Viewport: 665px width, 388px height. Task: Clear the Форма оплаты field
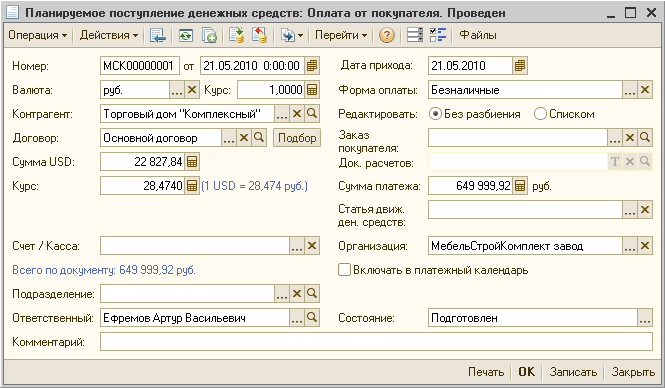(645, 90)
